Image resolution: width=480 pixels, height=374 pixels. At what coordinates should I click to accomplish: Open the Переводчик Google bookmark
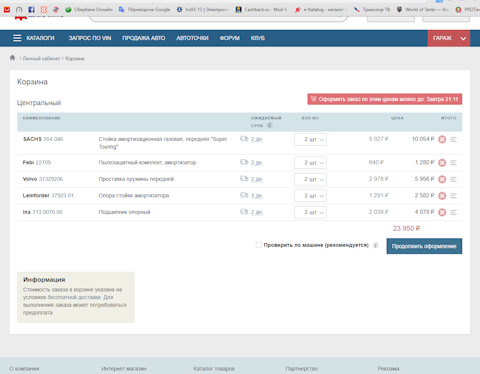(144, 10)
